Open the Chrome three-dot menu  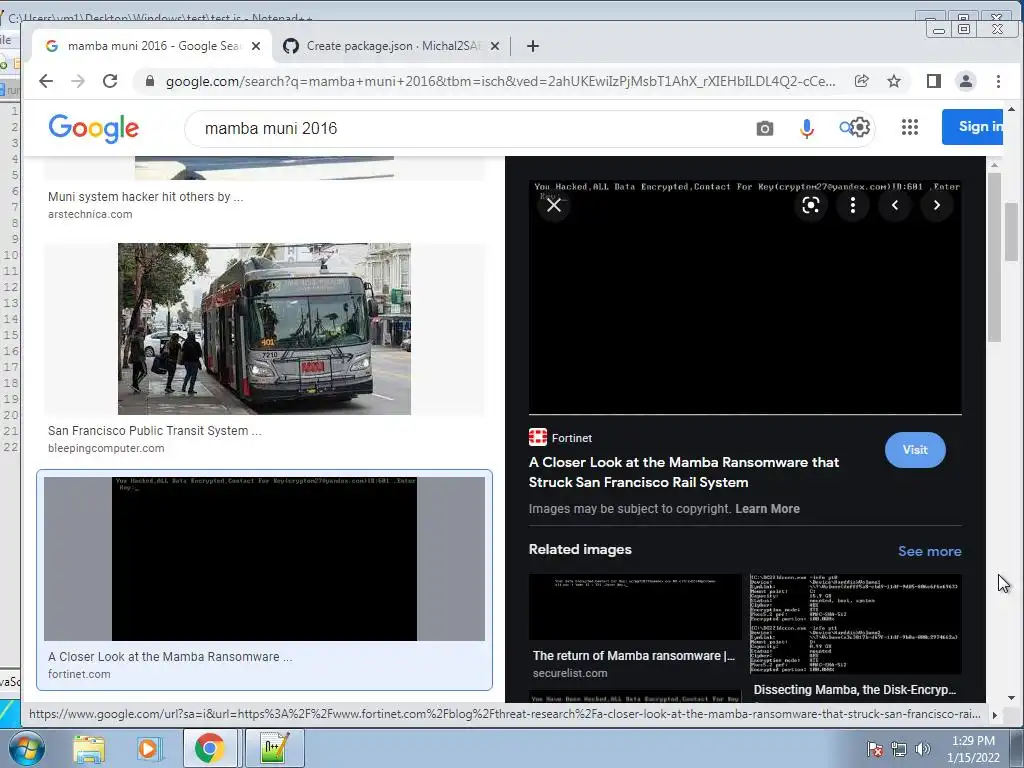[x=998, y=81]
